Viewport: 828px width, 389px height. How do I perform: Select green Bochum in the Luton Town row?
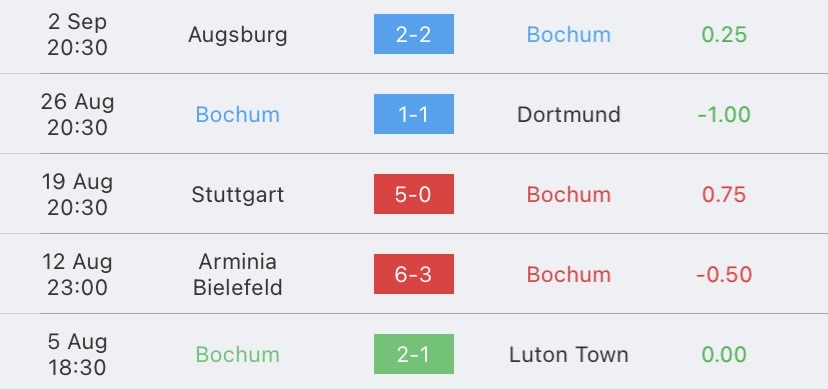coord(238,354)
